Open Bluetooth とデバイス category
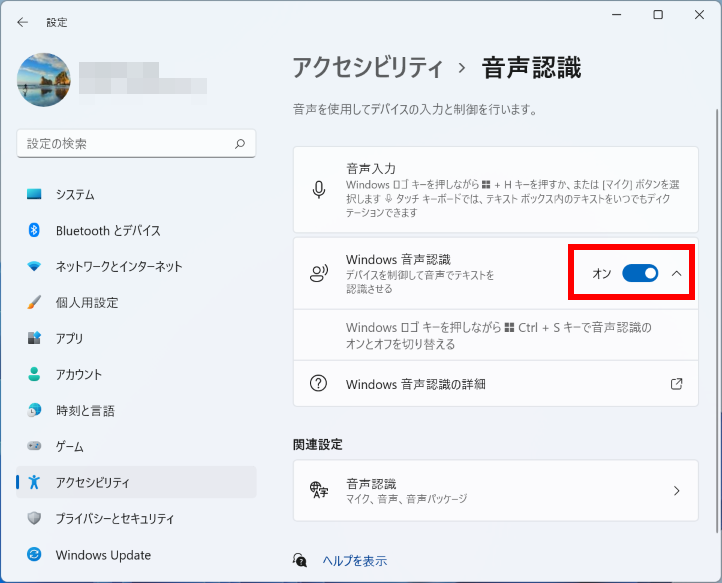The image size is (722, 583). [136, 230]
